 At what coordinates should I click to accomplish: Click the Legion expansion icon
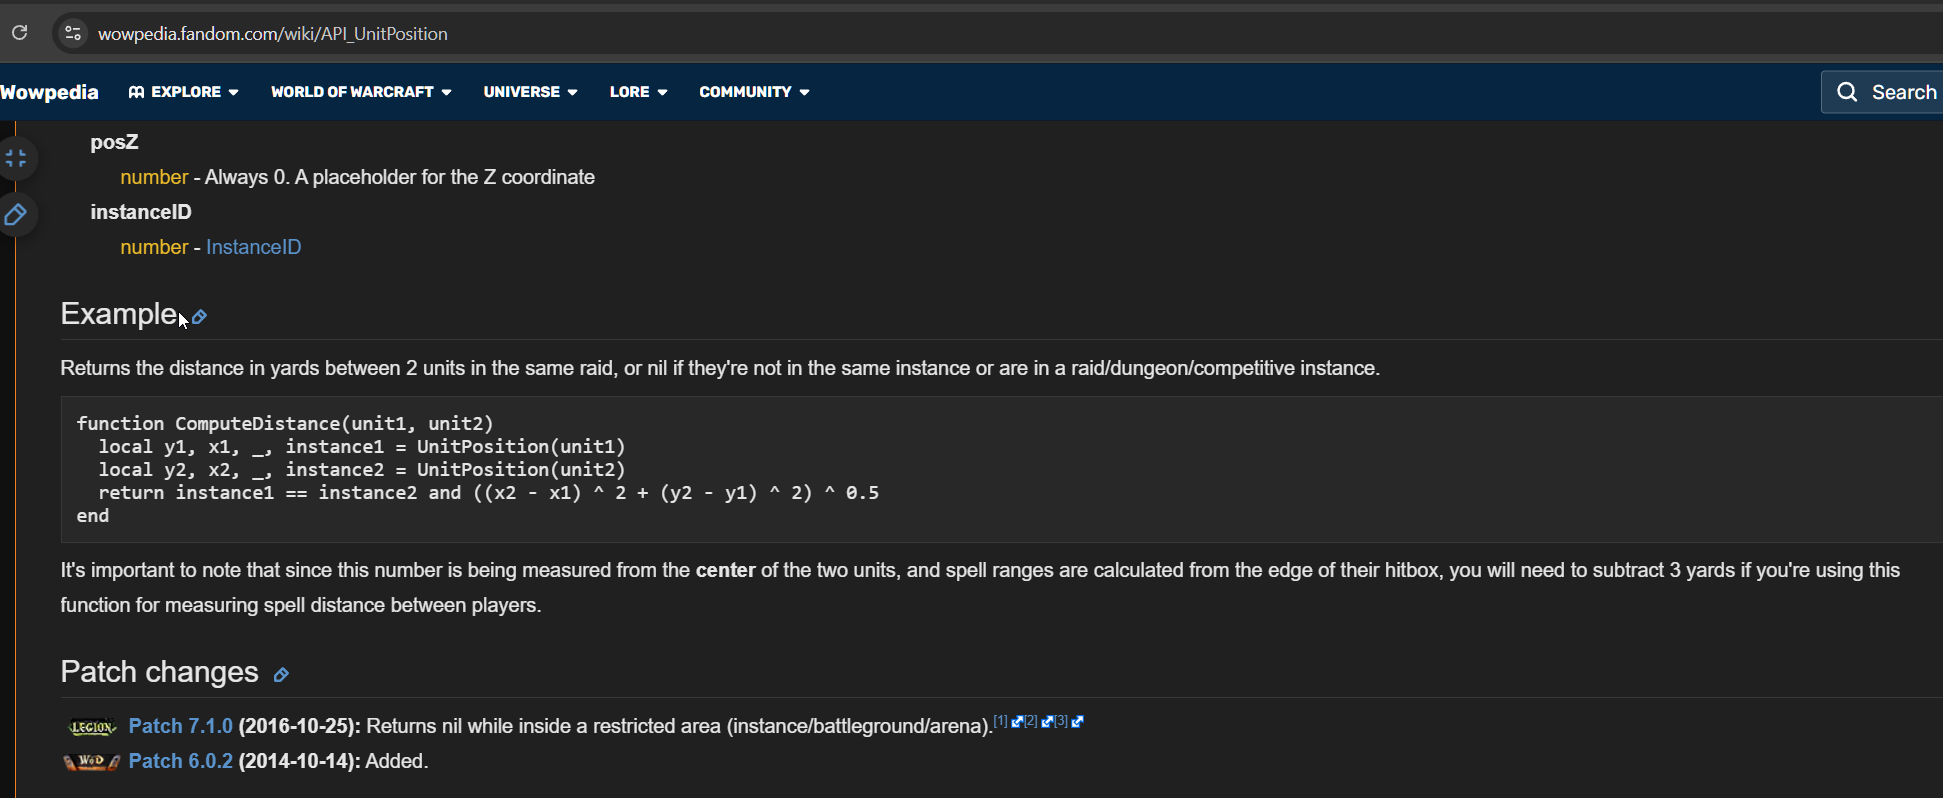click(92, 727)
